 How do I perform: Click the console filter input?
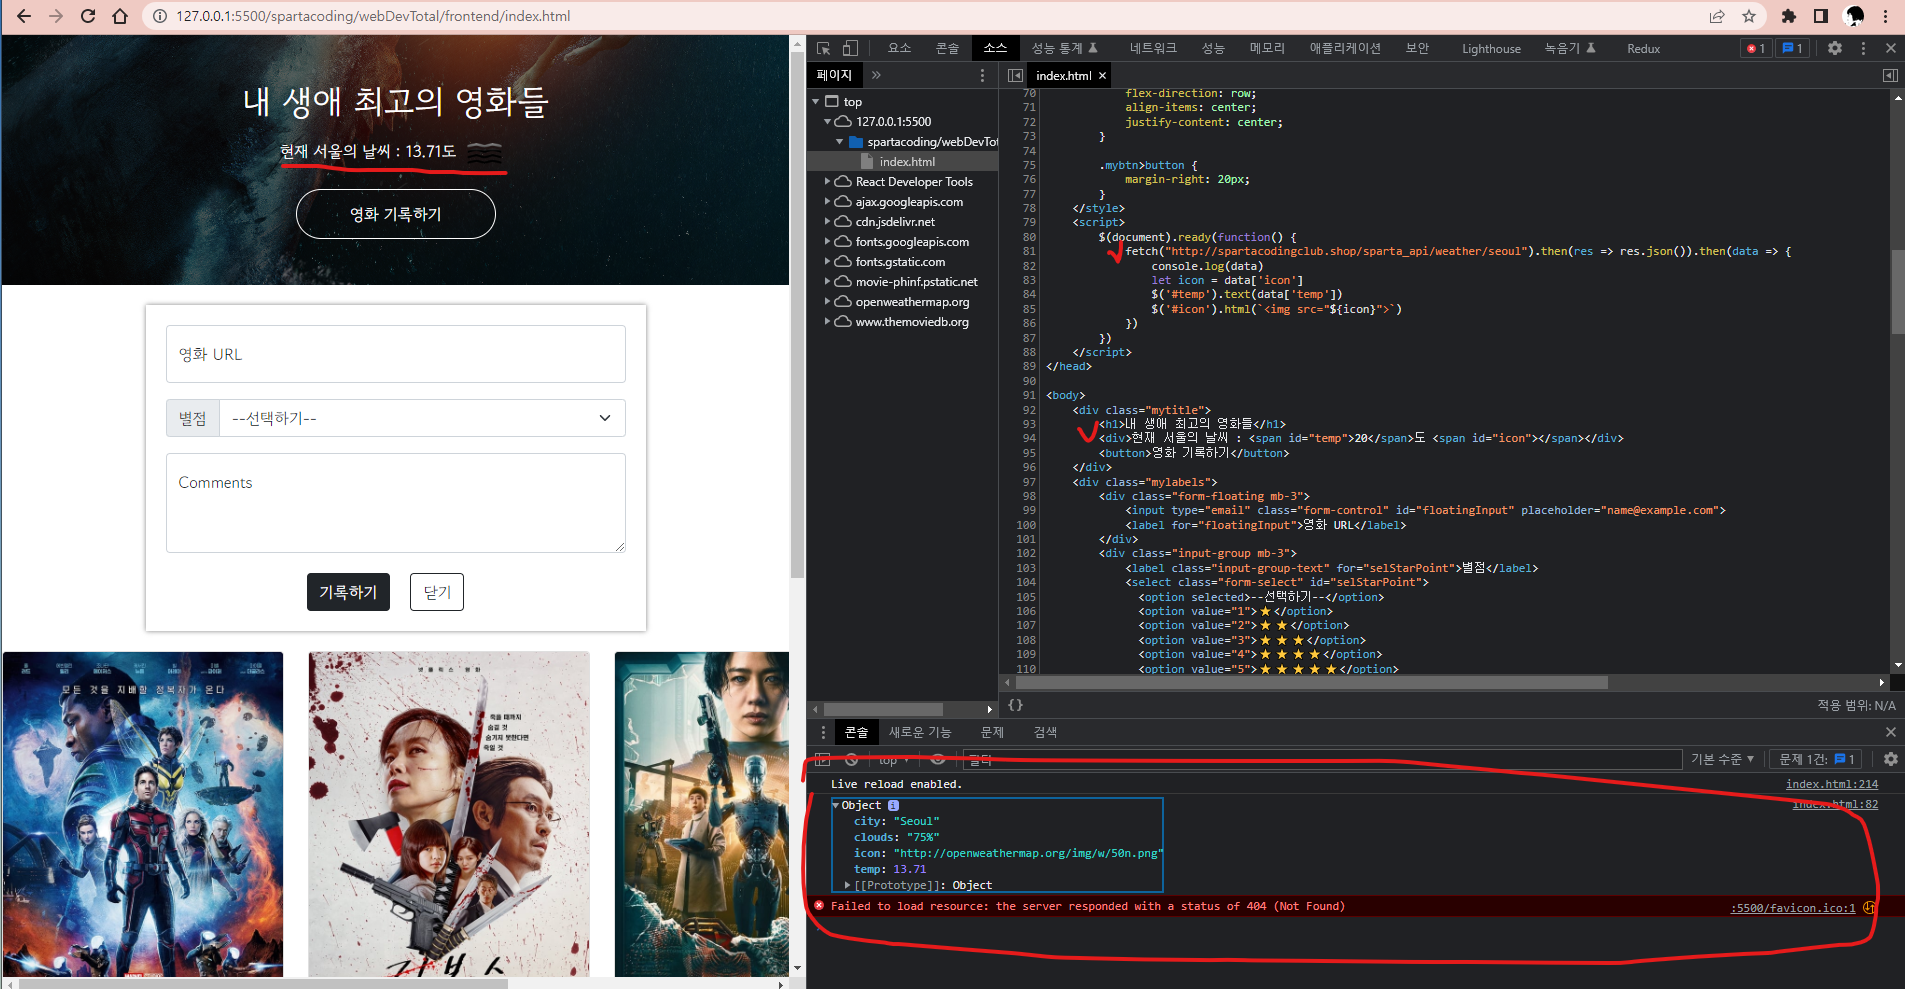coord(1322,760)
